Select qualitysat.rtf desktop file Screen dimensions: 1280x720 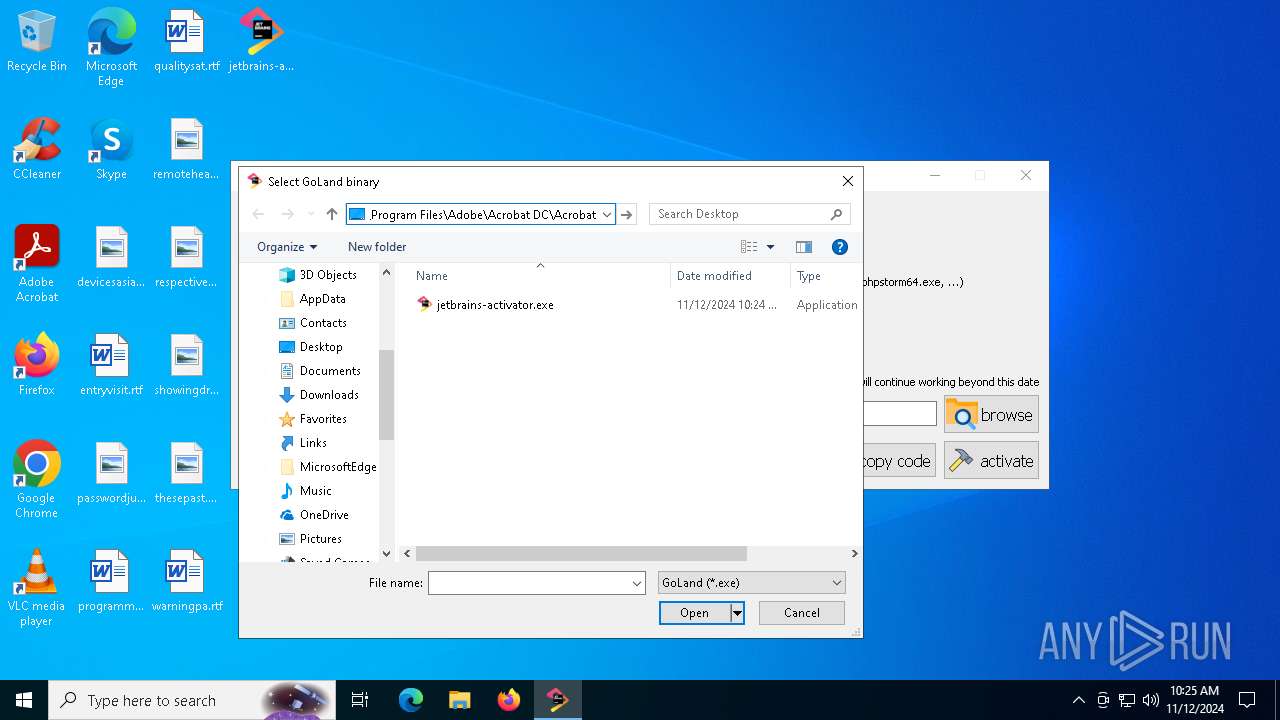point(186,42)
